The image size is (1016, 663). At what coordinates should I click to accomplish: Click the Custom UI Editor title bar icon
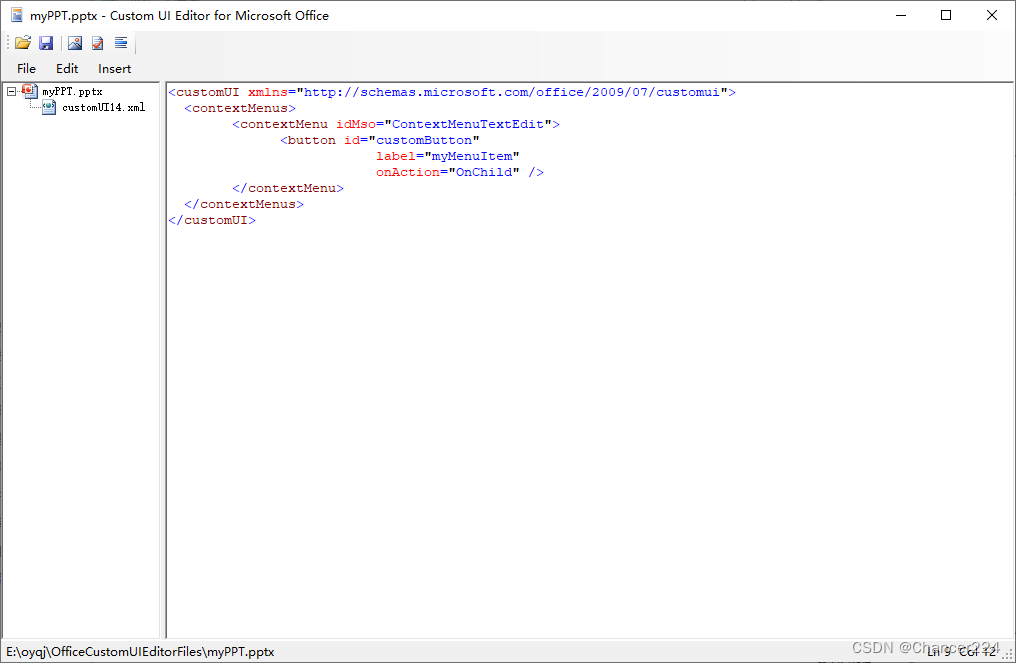(14, 15)
